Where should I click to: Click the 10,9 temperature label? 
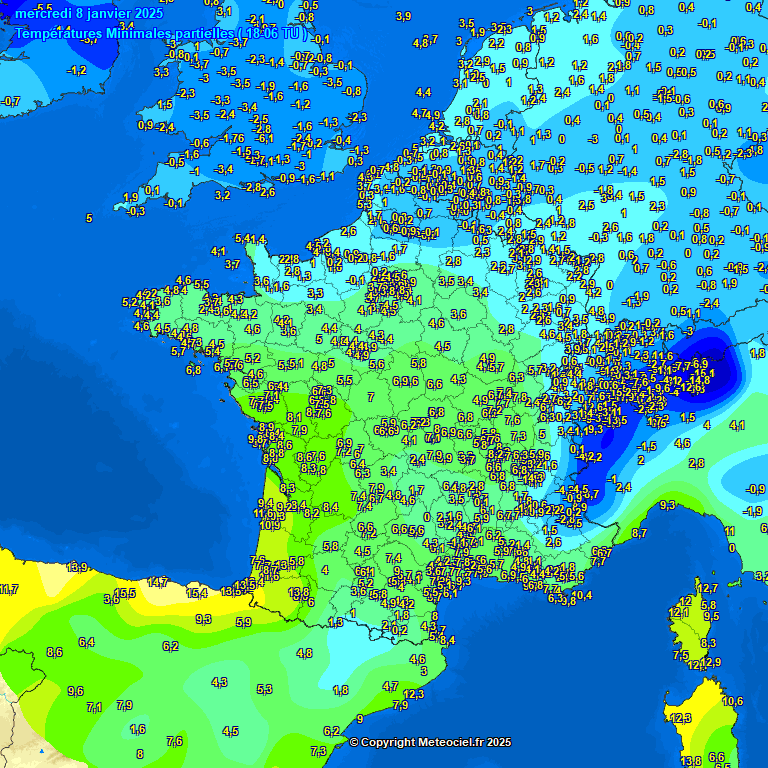coord(270,525)
